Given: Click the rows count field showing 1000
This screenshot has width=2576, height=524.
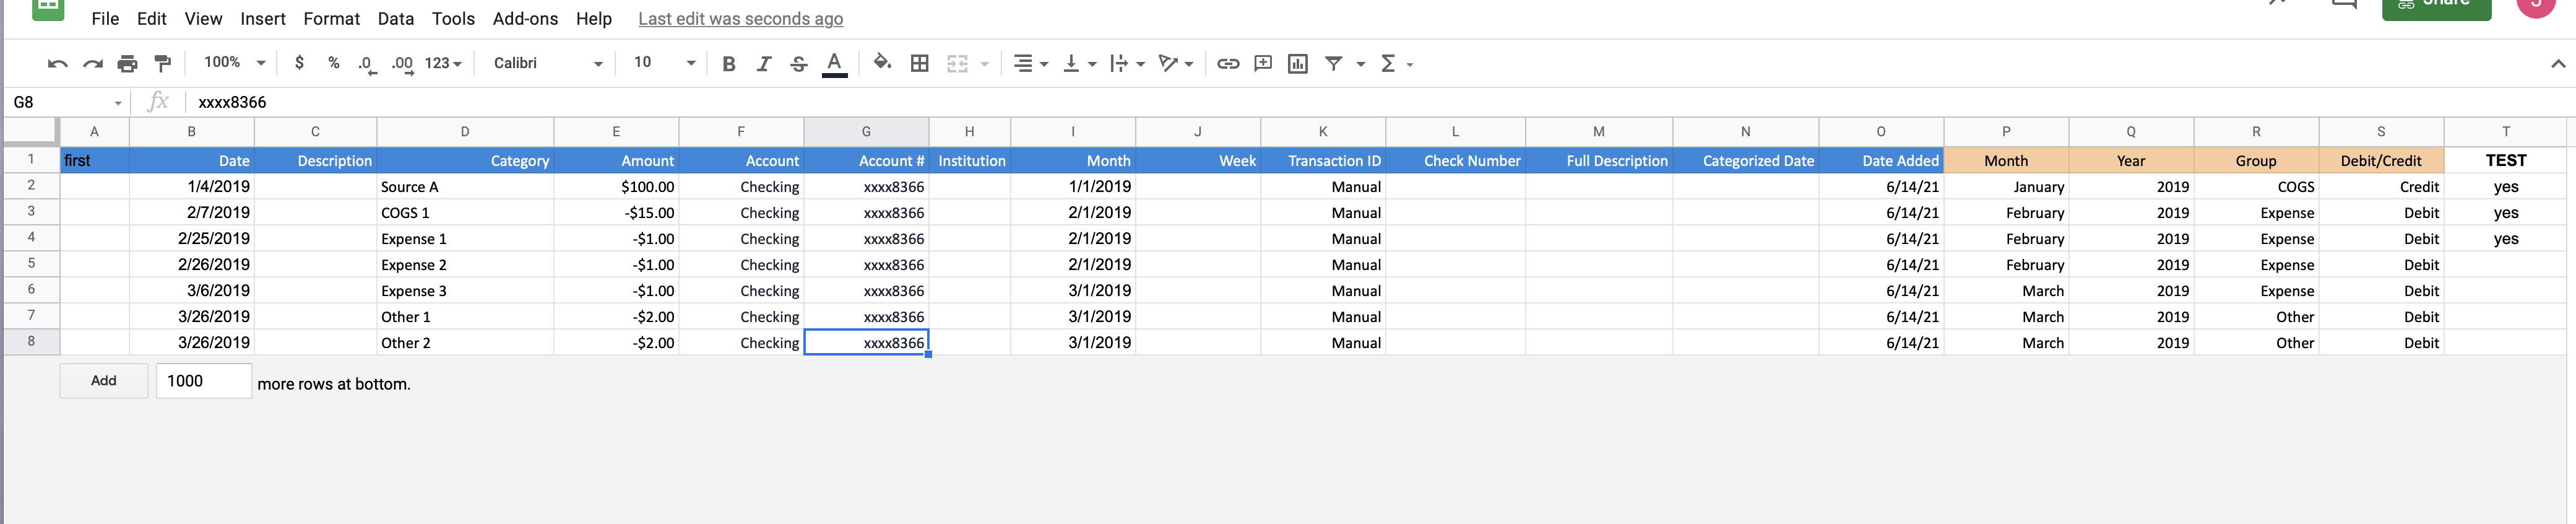Looking at the screenshot, I should point(204,381).
